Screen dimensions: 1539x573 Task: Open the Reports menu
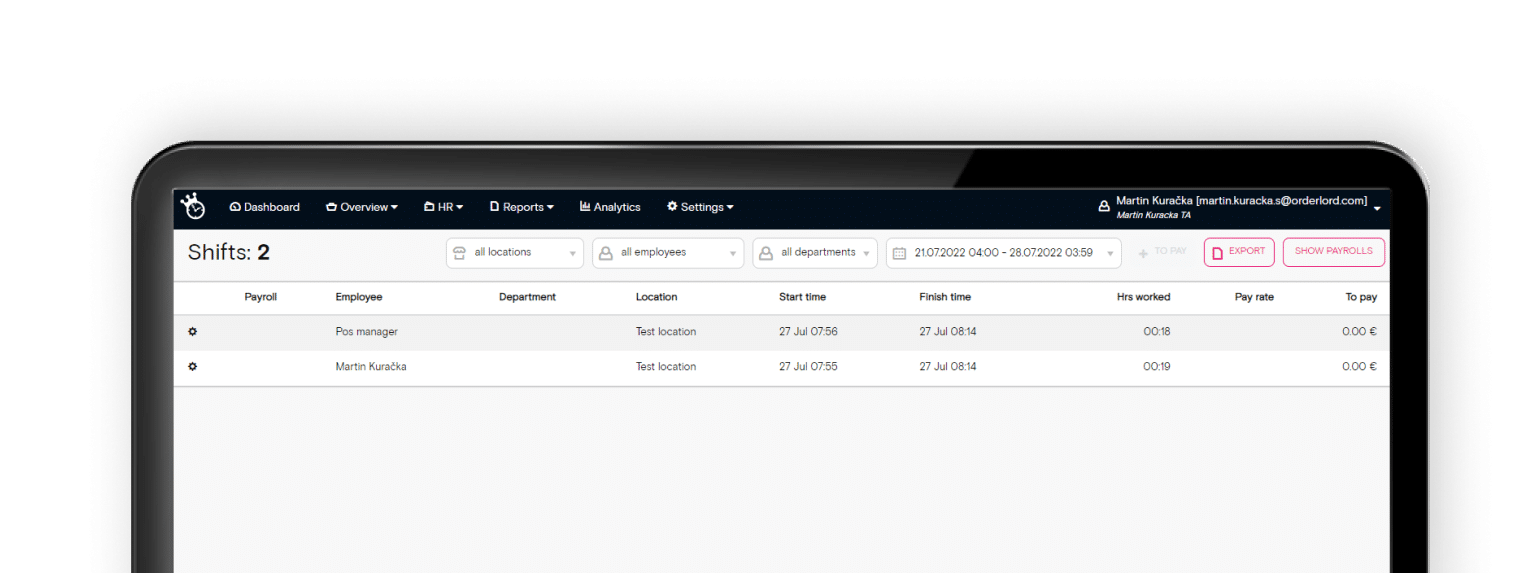pyautogui.click(x=522, y=207)
